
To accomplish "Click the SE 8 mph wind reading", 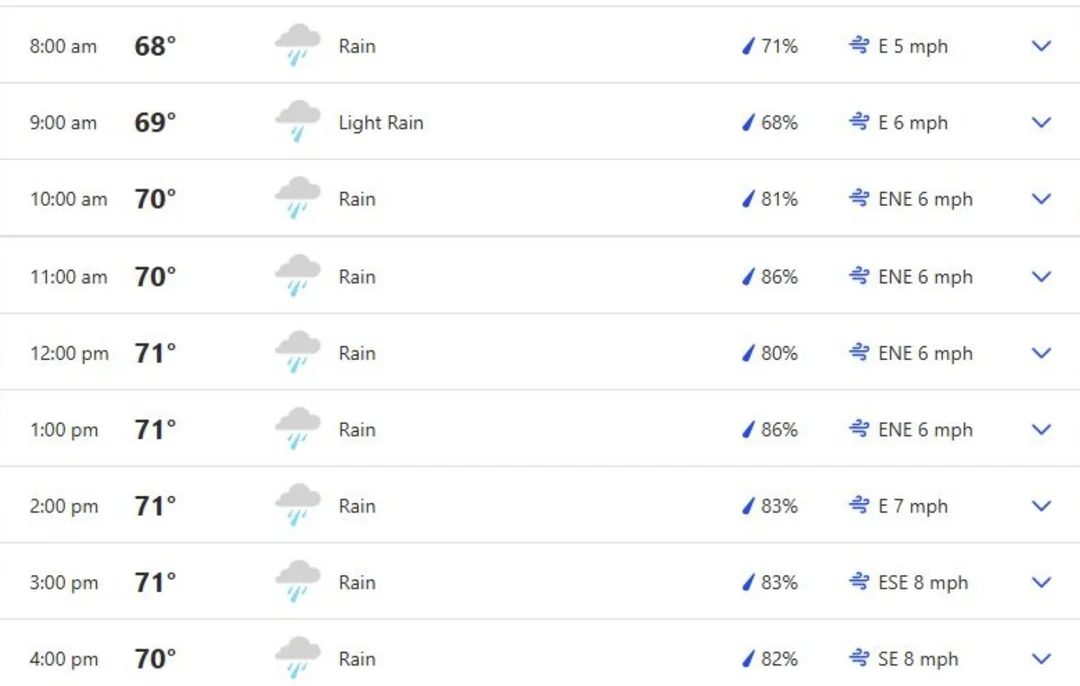I will point(918,659).
